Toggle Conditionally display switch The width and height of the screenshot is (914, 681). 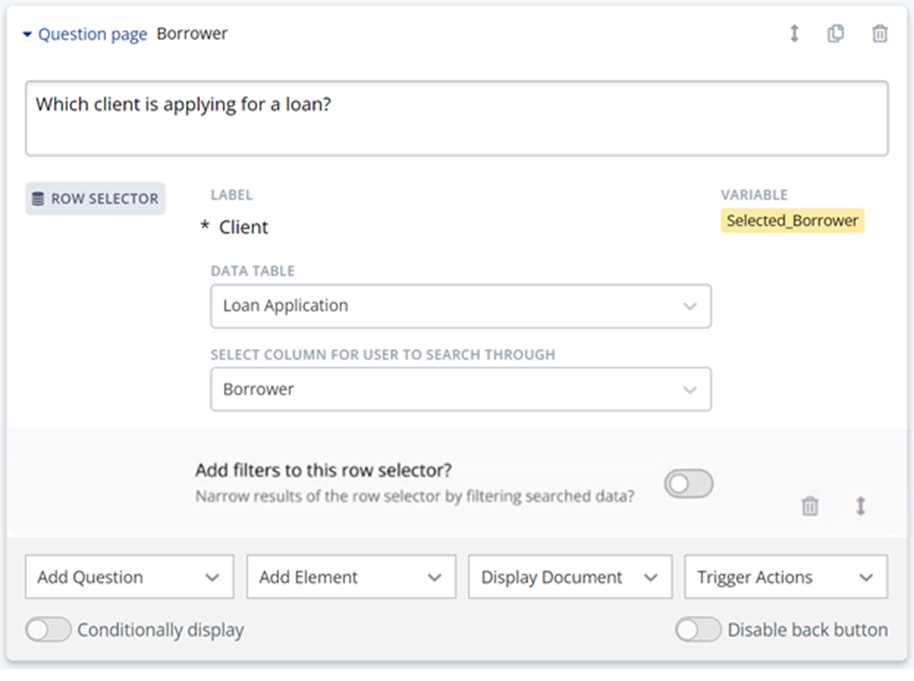point(48,630)
